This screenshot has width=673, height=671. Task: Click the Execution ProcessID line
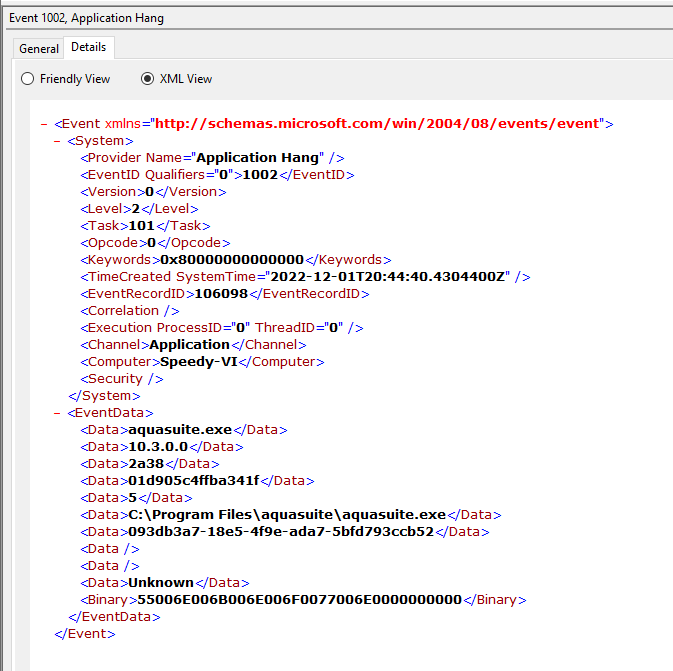click(x=221, y=328)
